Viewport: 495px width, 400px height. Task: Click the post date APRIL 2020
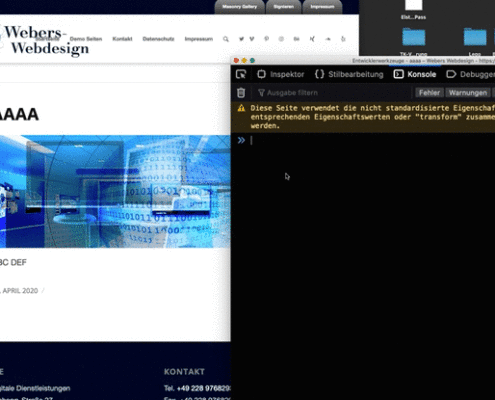[20, 291]
